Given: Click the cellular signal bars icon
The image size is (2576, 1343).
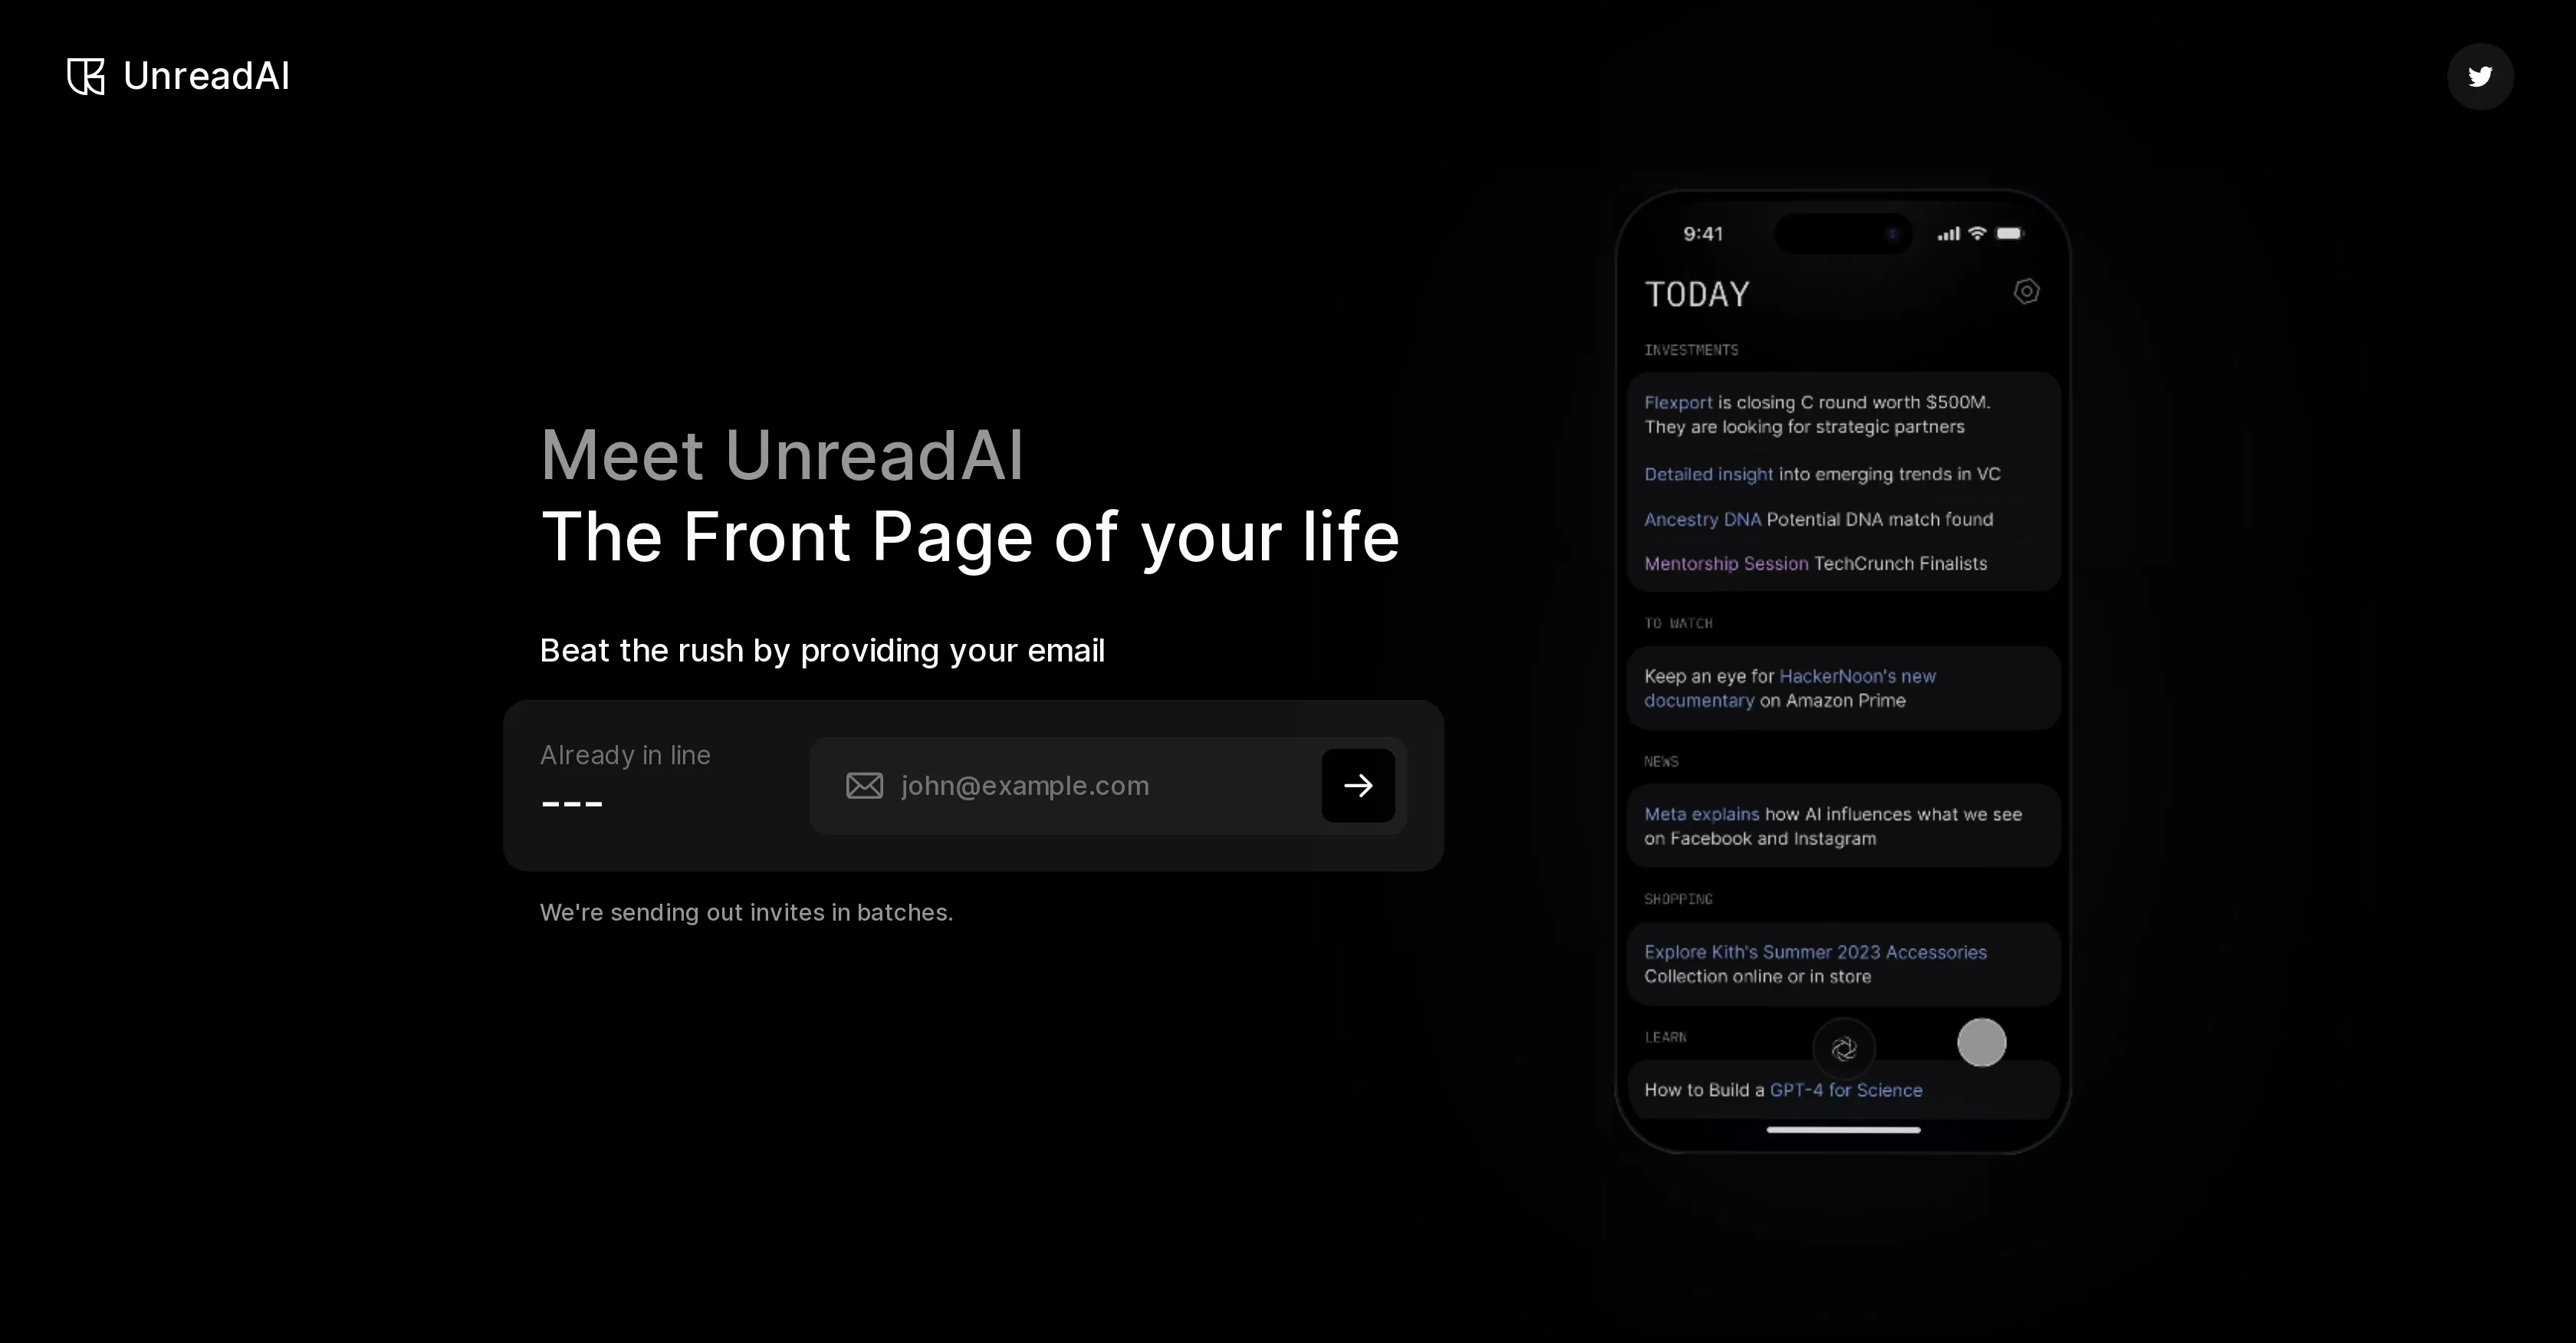Looking at the screenshot, I should pos(1948,233).
